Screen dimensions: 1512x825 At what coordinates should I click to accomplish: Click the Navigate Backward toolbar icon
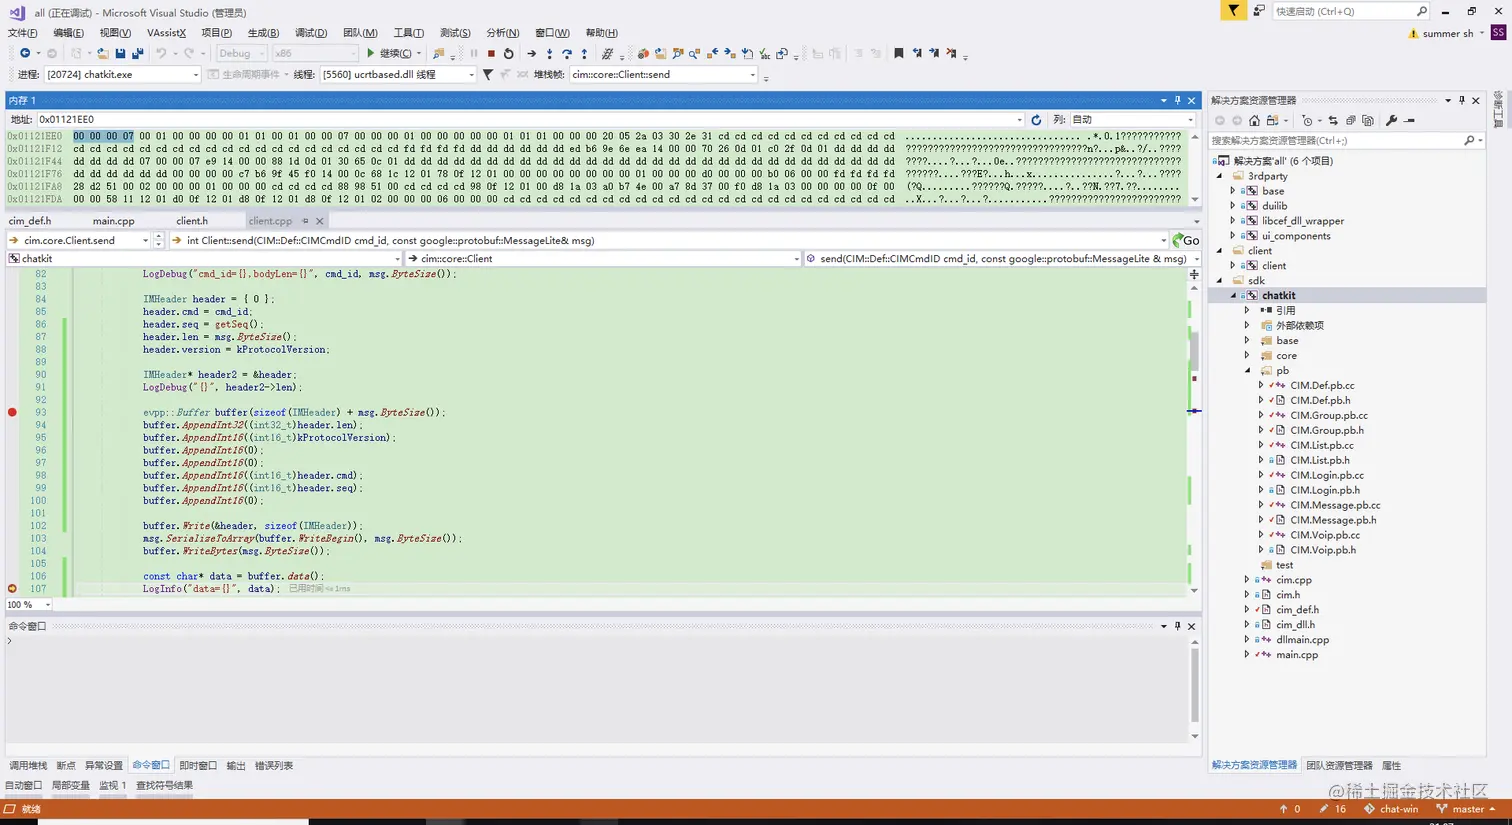pos(25,54)
